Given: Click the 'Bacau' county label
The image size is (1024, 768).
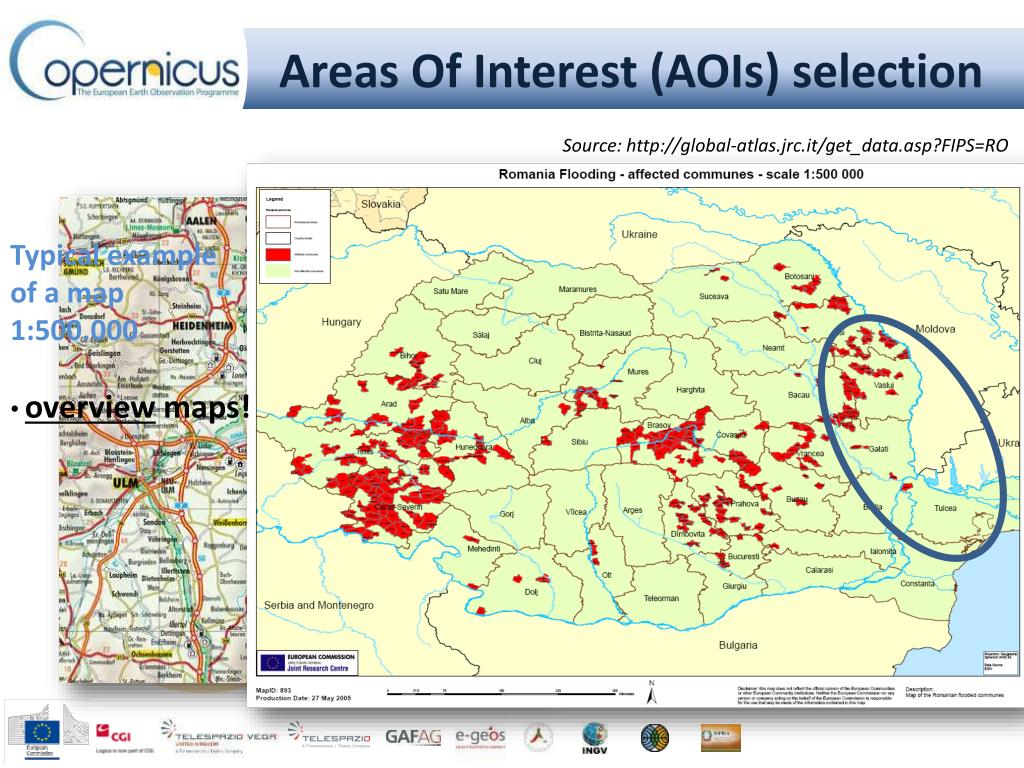Looking at the screenshot, I should [799, 395].
